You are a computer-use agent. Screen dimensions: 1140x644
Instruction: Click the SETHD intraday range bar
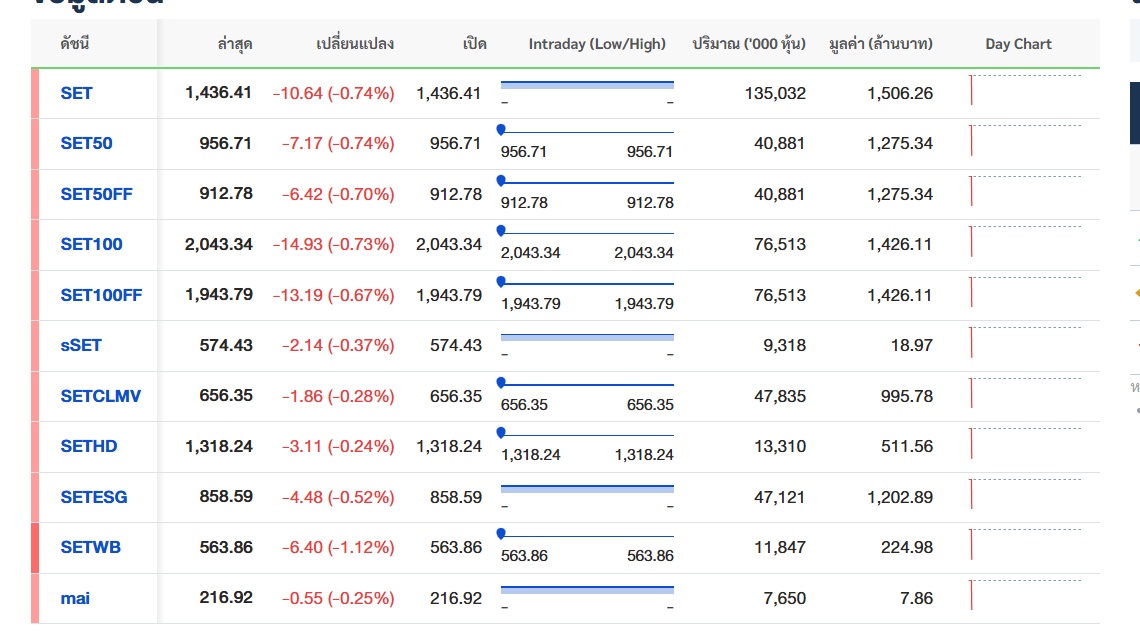[587, 434]
